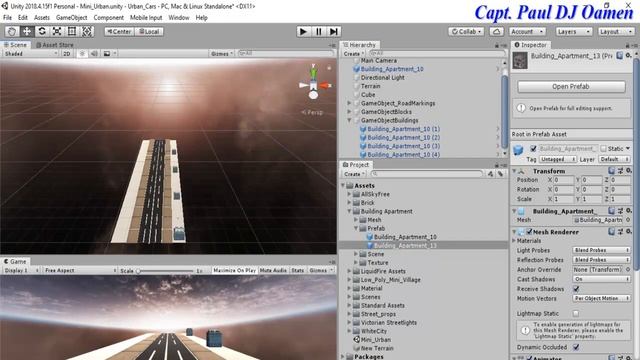Click the Open Prefab button

coord(571,87)
